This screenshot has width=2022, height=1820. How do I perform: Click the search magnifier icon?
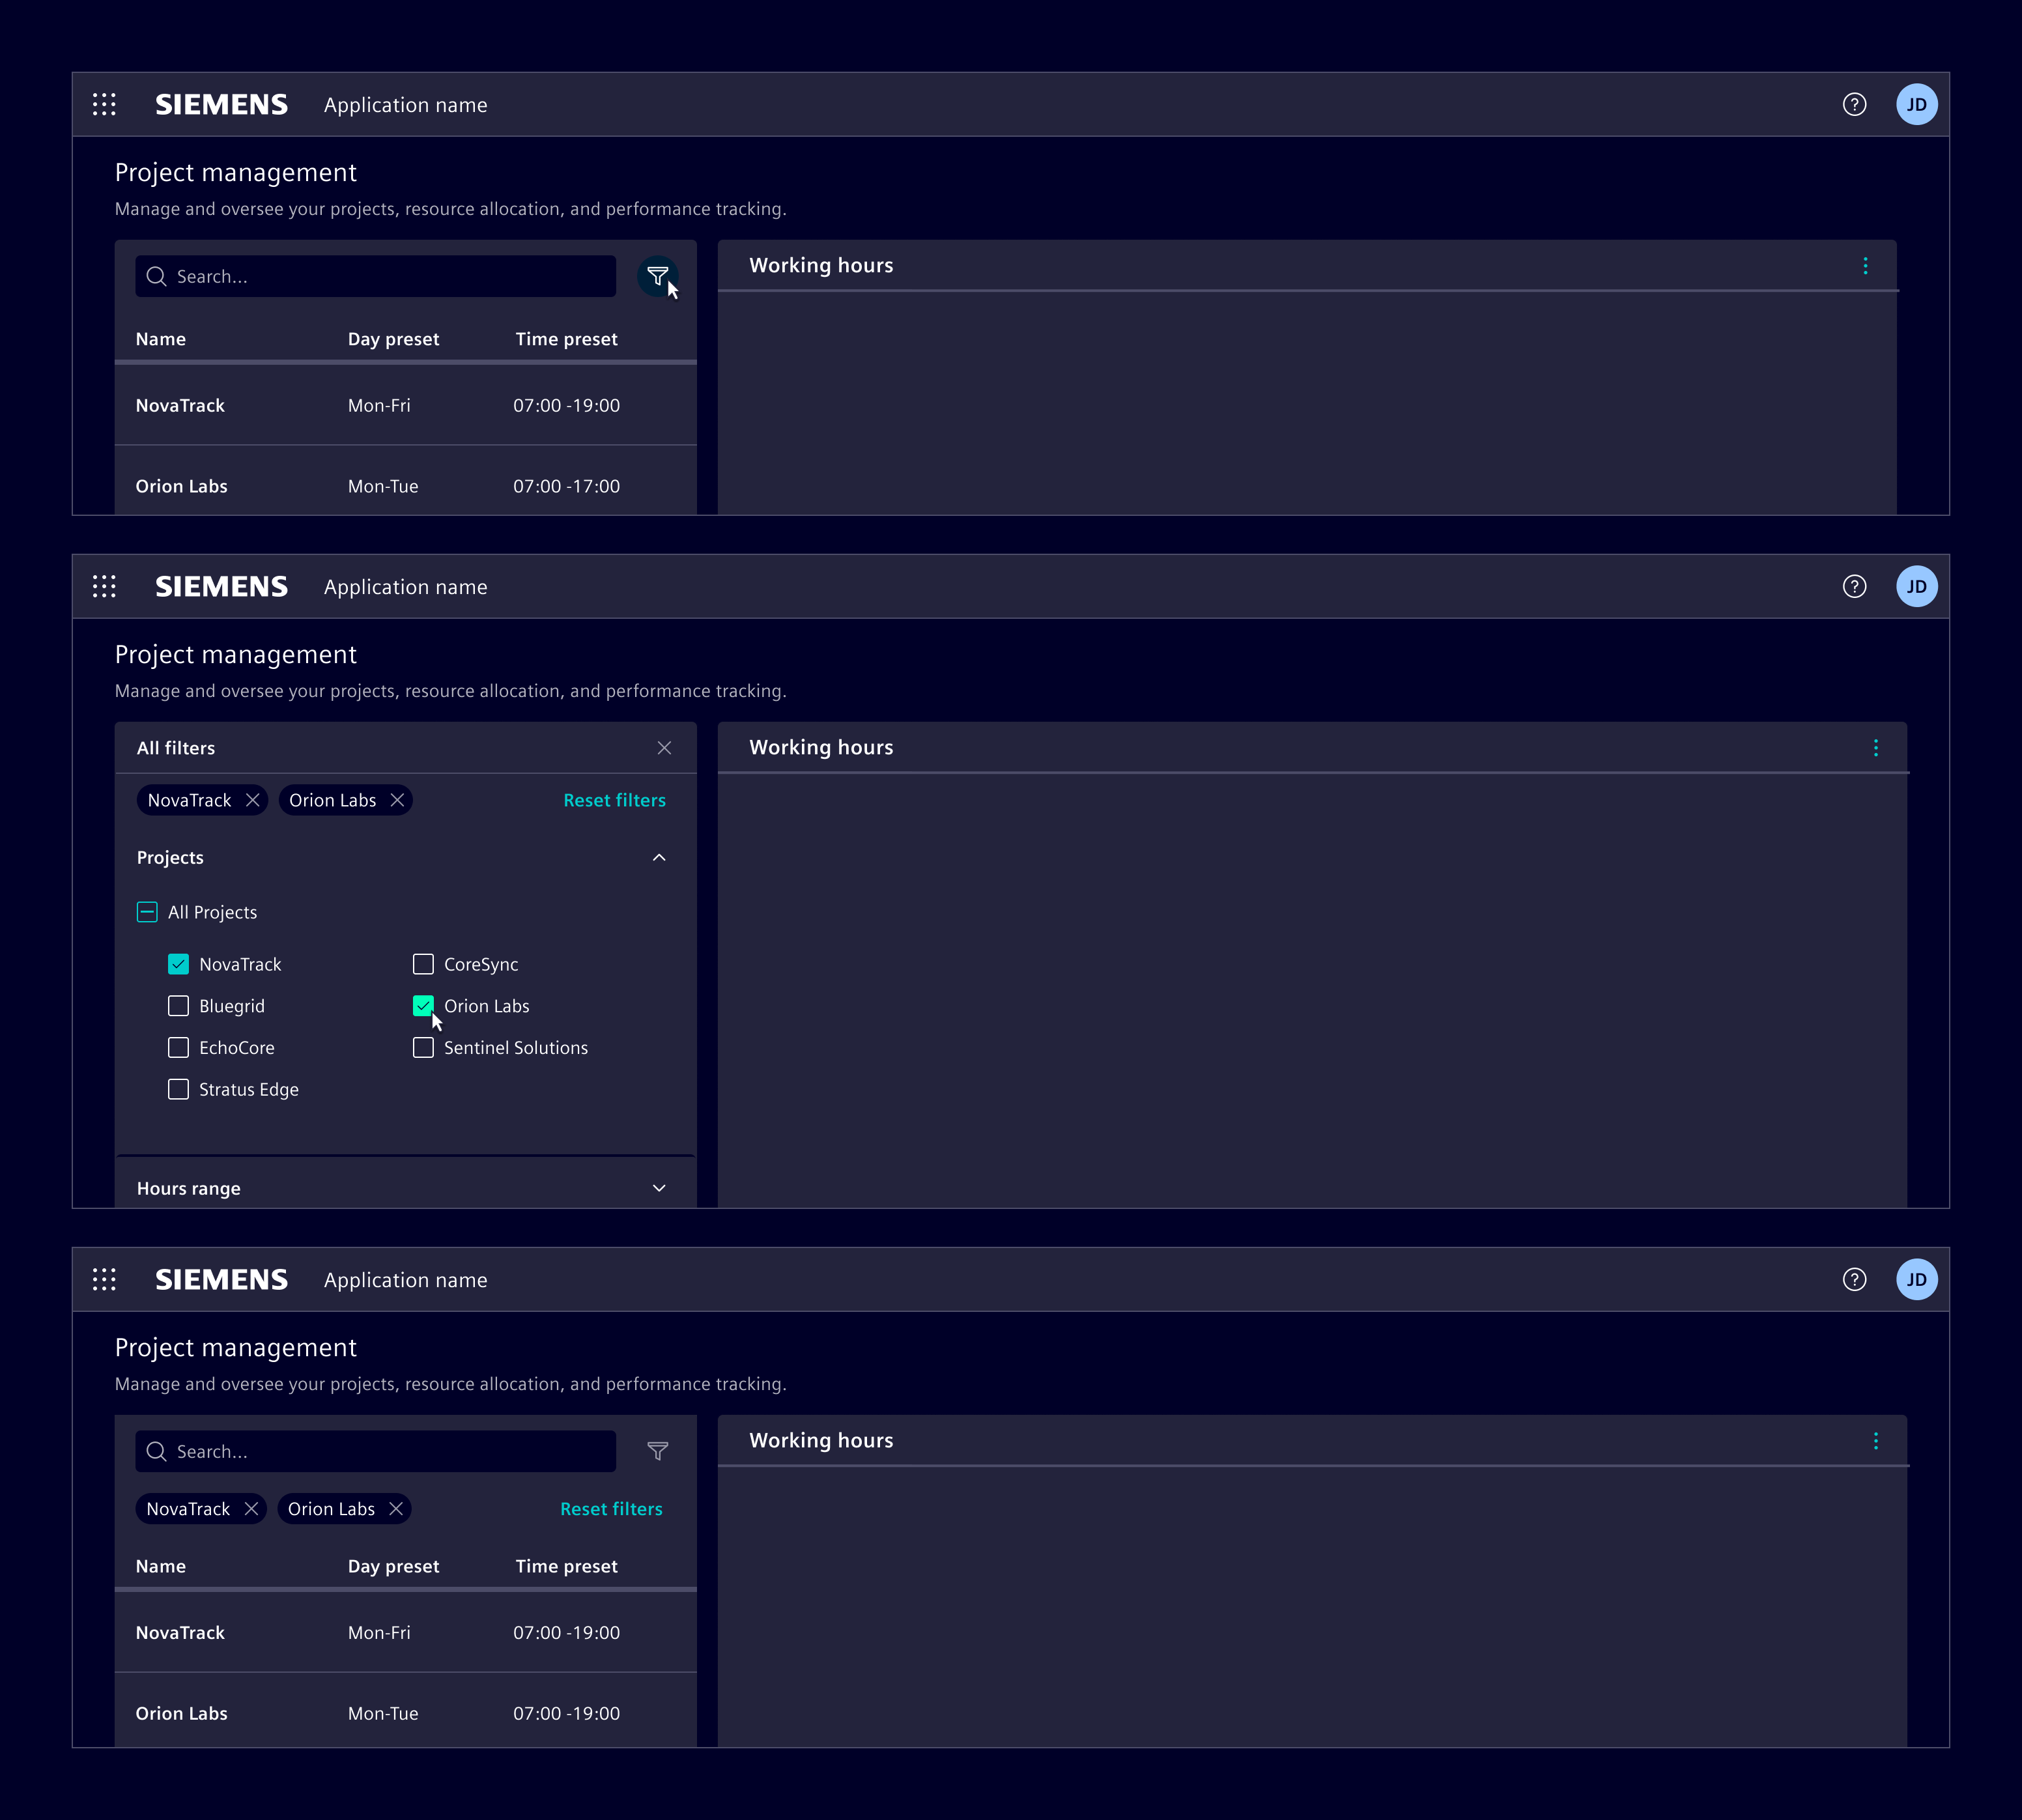pos(157,276)
